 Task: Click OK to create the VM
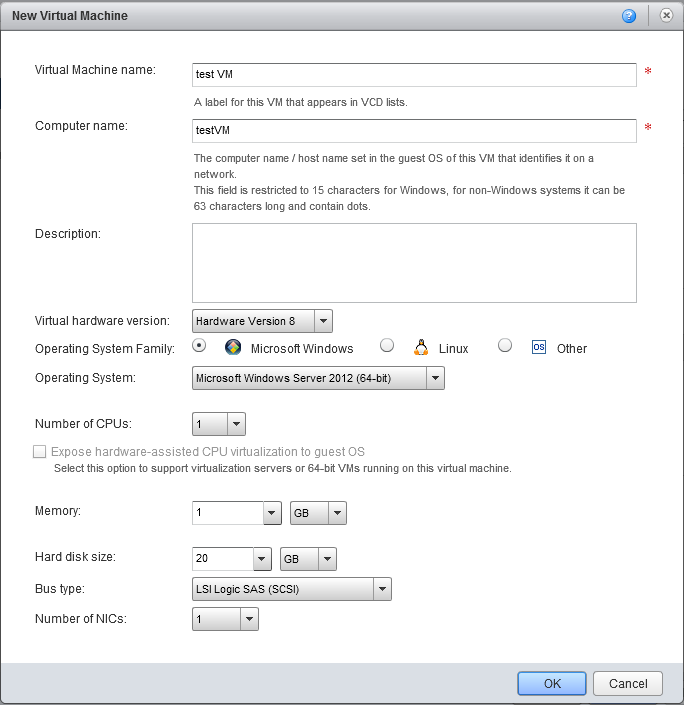point(552,683)
